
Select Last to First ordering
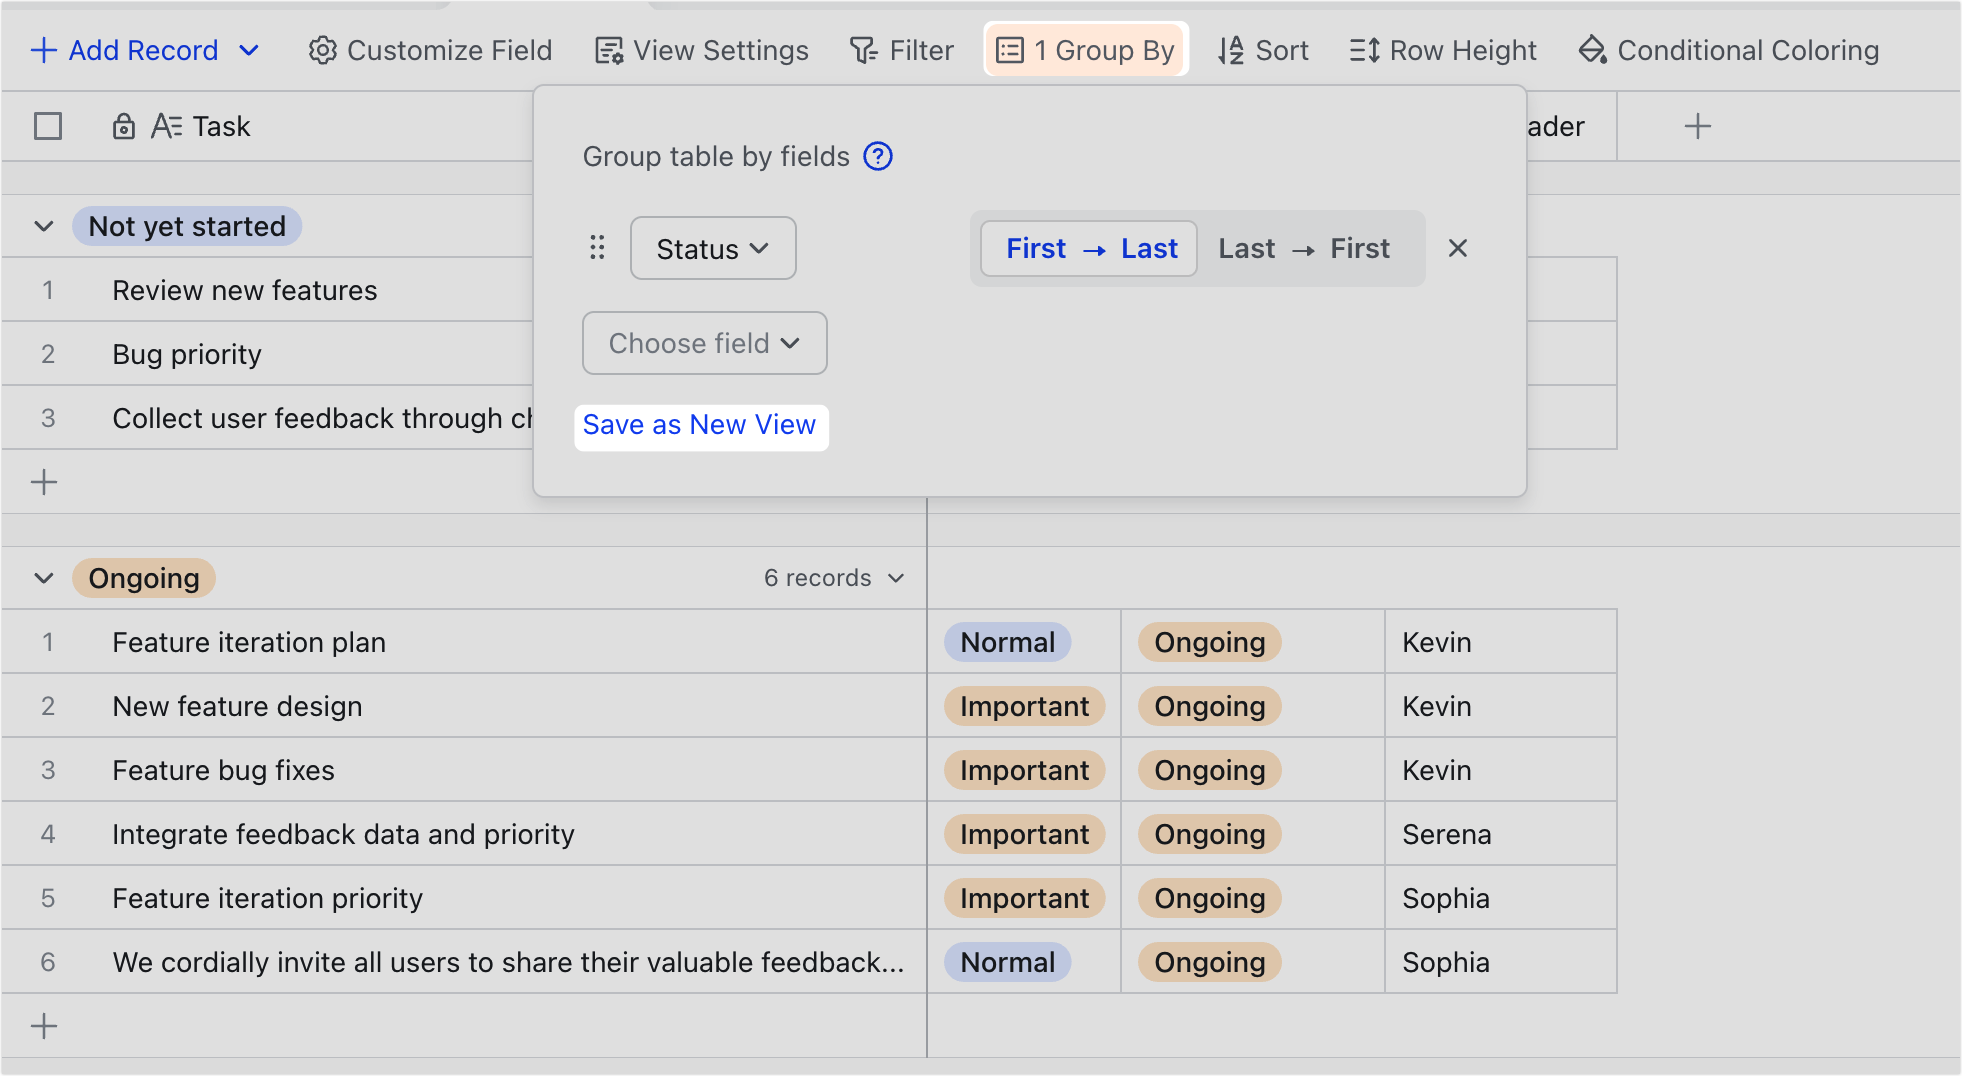1304,248
